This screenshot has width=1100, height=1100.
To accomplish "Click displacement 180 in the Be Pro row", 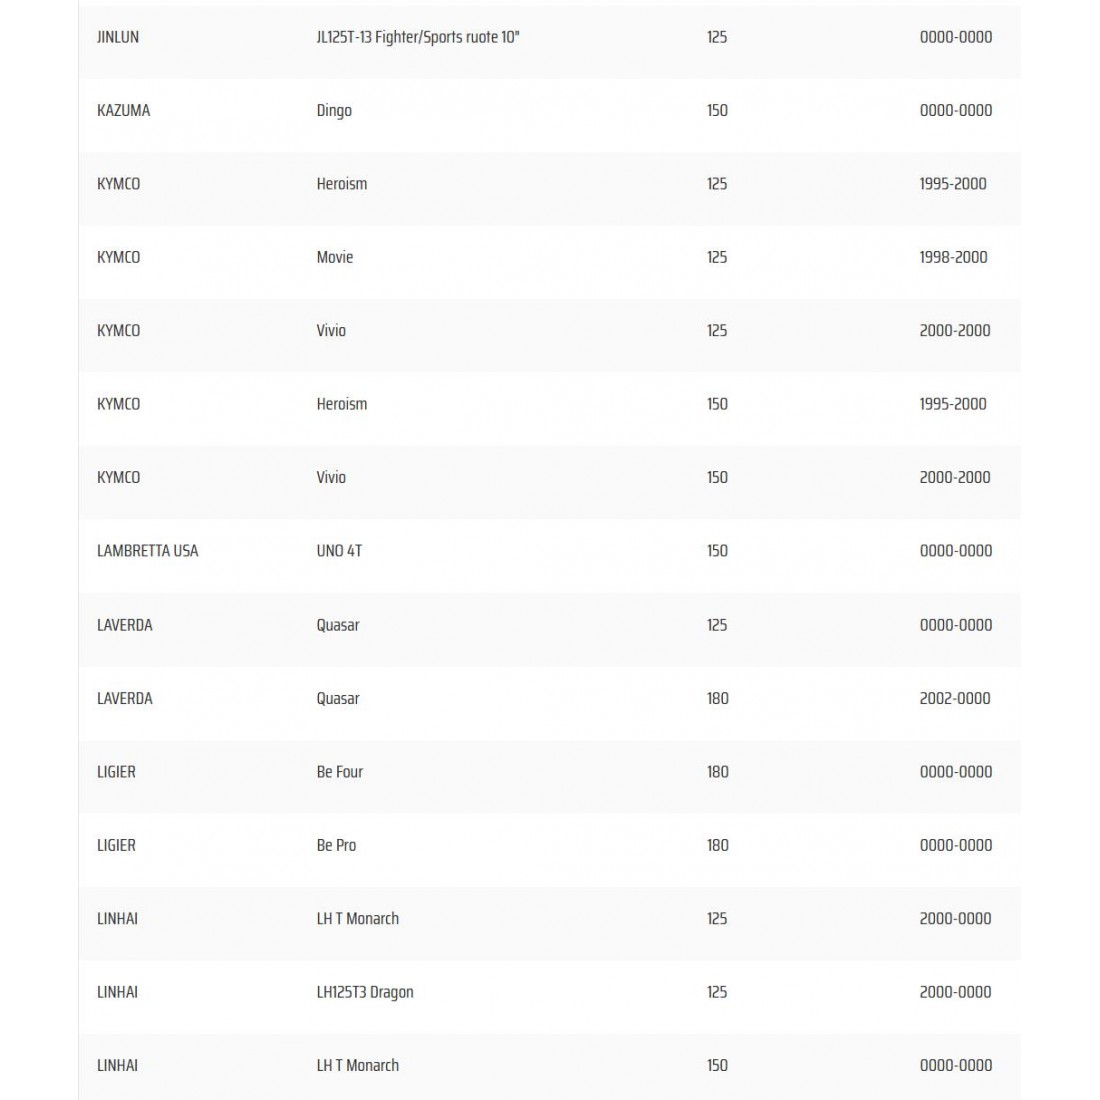I will coord(718,845).
